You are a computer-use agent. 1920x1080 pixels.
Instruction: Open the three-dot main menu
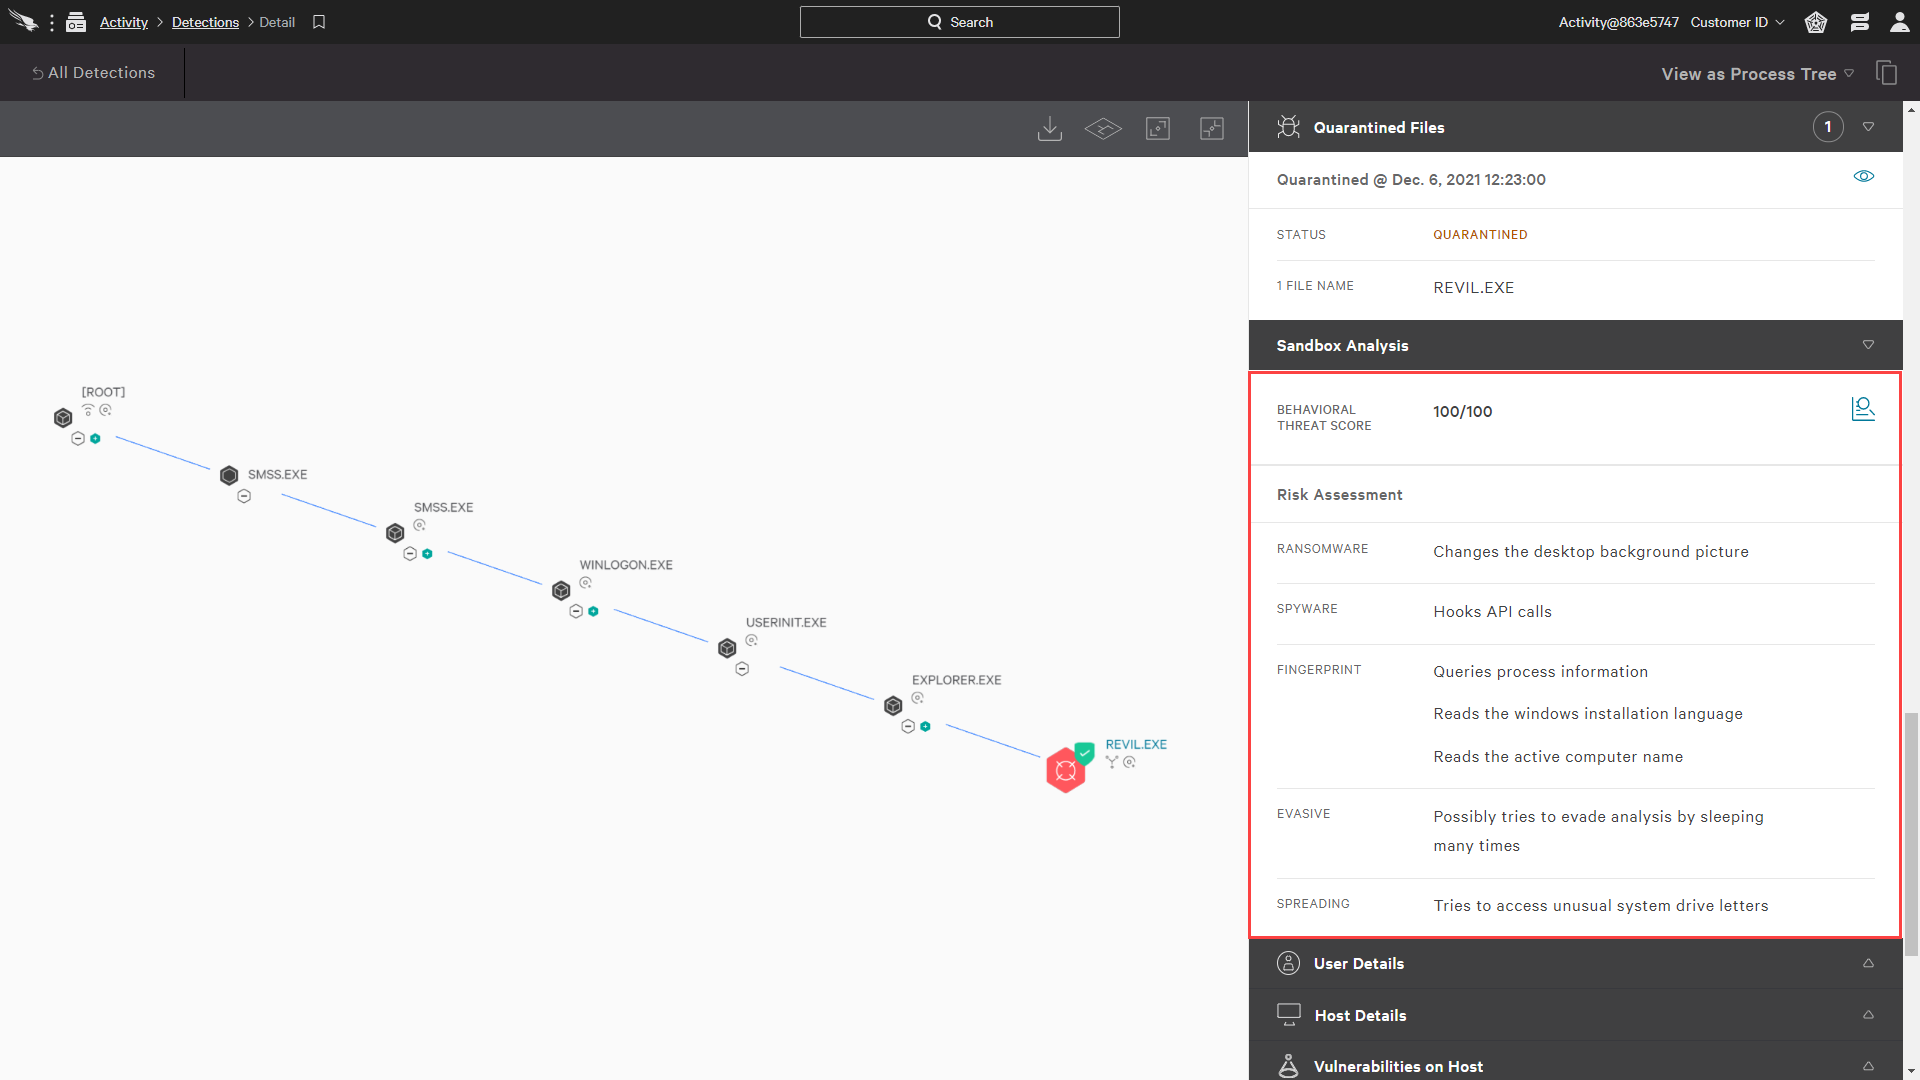click(x=52, y=22)
